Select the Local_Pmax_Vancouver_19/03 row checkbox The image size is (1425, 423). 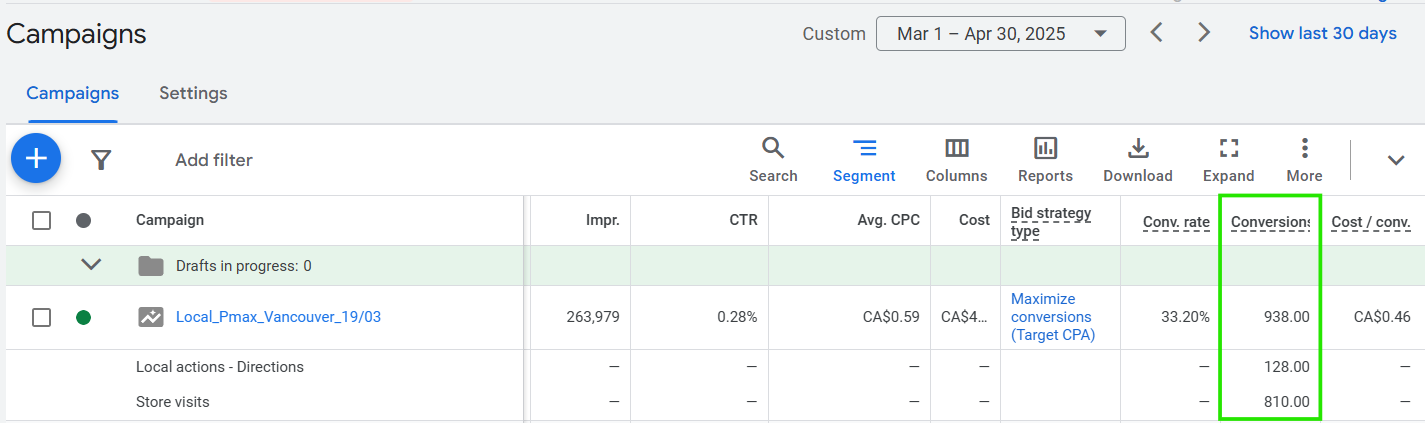[41, 317]
